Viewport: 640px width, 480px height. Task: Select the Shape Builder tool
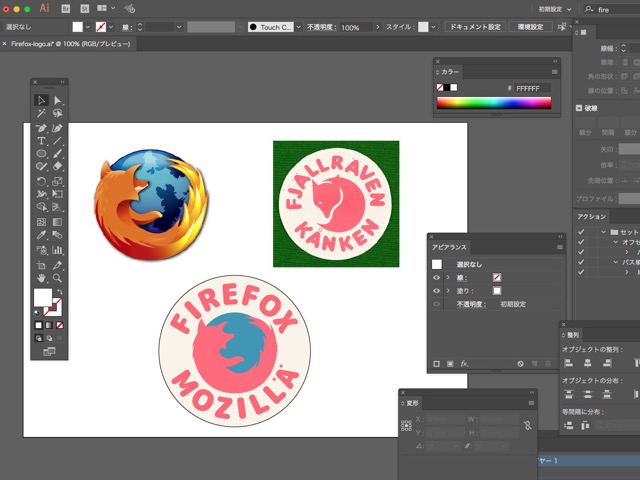pyautogui.click(x=41, y=207)
